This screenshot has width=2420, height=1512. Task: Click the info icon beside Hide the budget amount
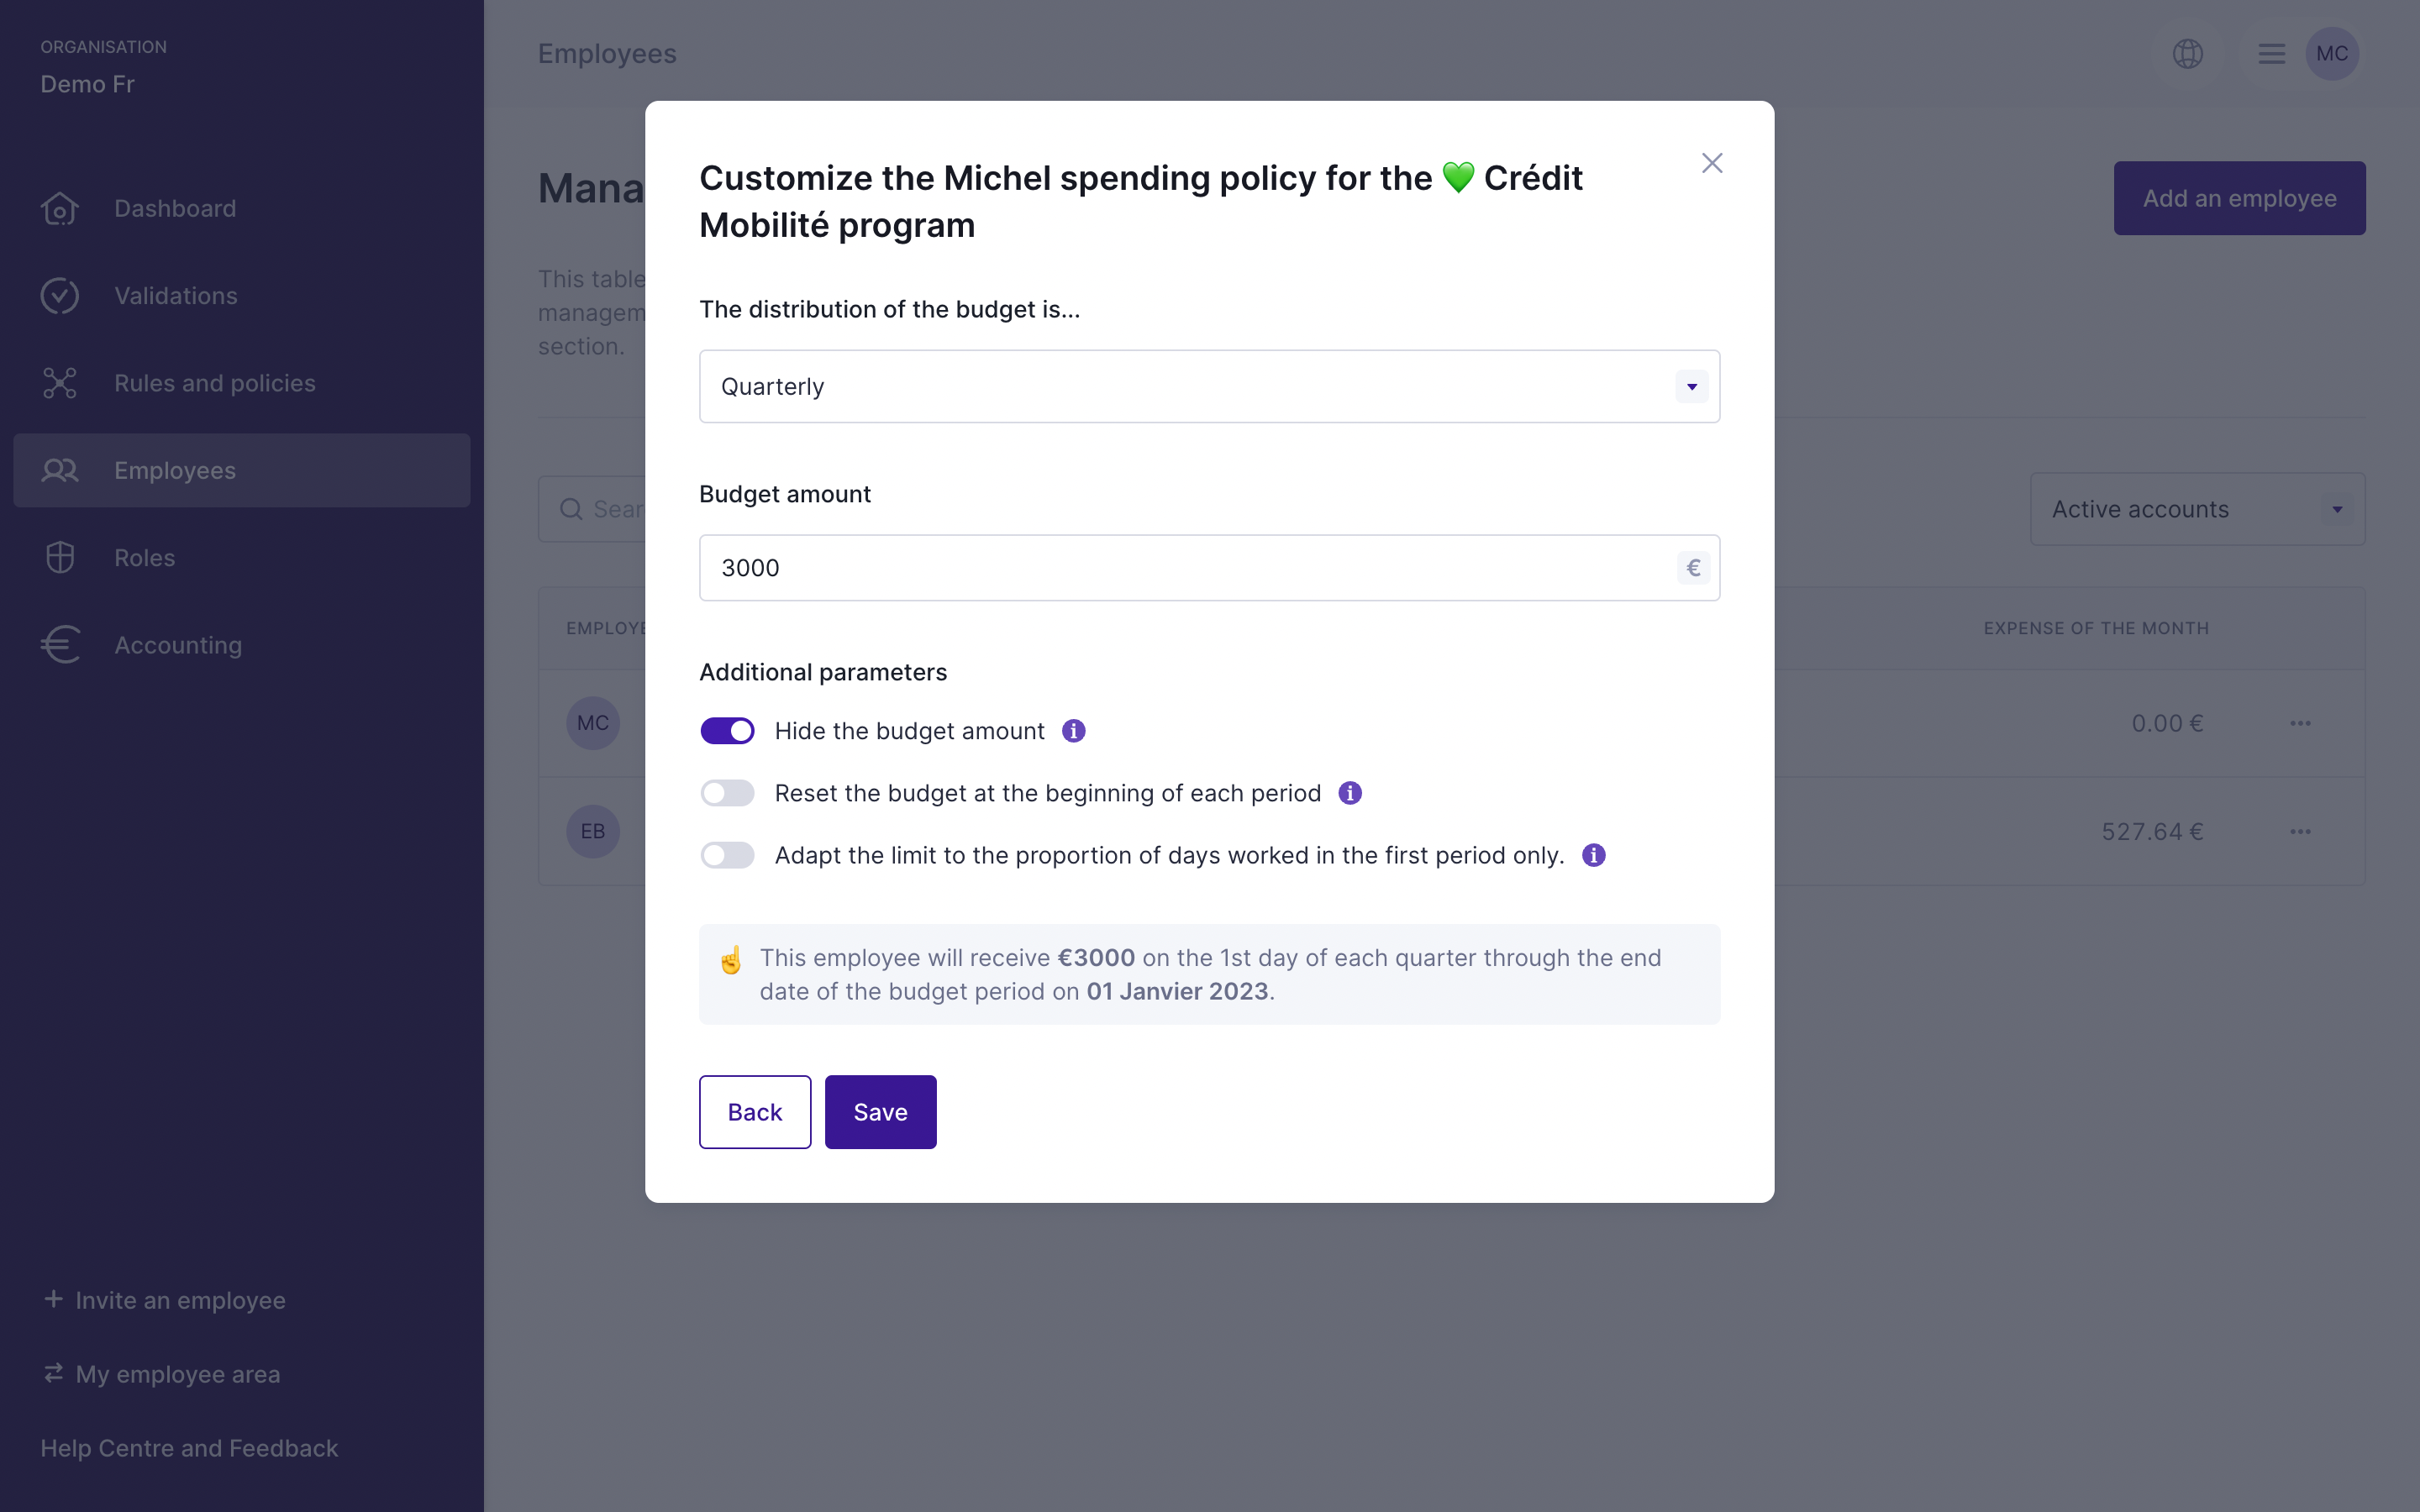click(x=1073, y=731)
